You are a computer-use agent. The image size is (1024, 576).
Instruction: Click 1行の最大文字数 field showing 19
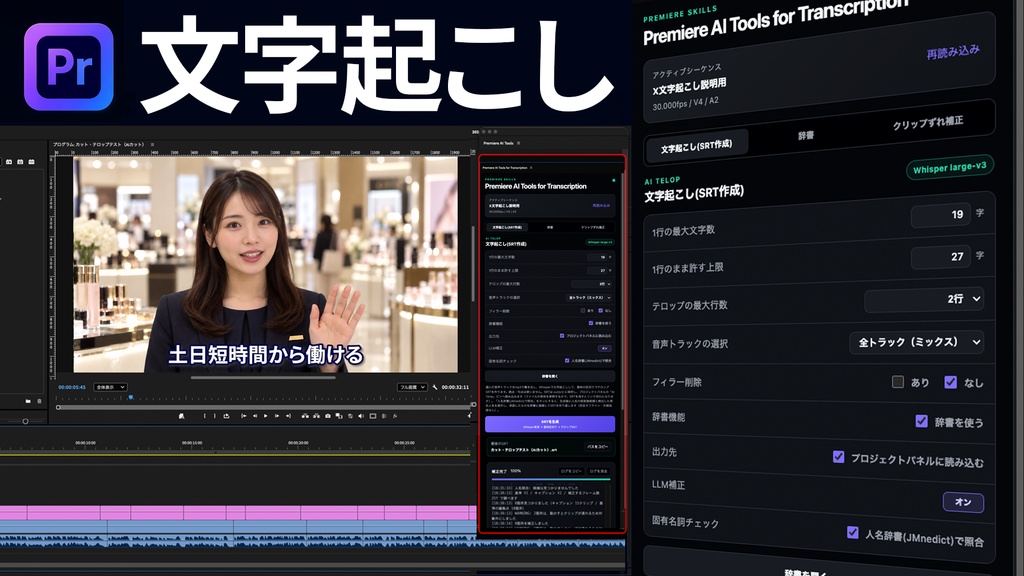[940, 215]
